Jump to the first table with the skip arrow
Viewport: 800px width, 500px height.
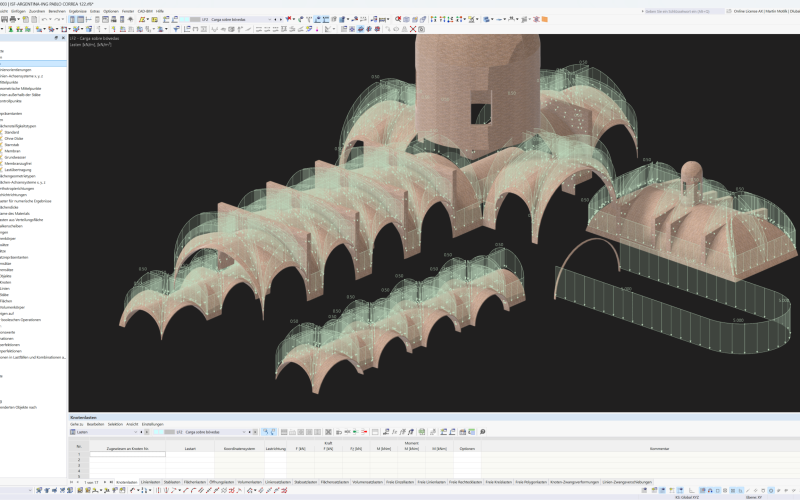point(71,482)
